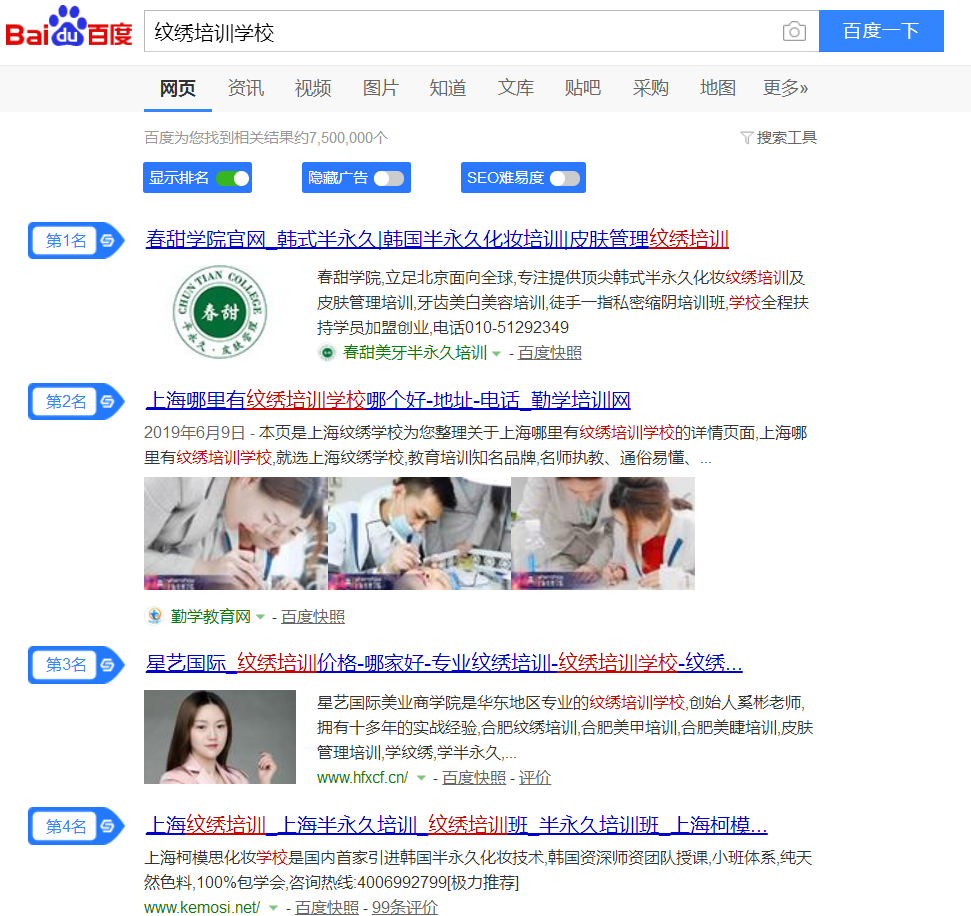
Task: Click the sync icon on 第3名 badge
Action: click(x=108, y=665)
